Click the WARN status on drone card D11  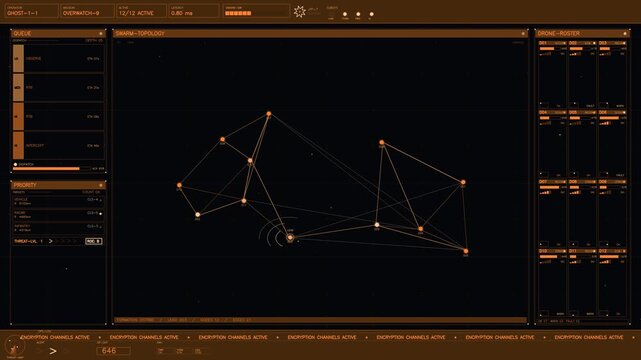(x=590, y=314)
